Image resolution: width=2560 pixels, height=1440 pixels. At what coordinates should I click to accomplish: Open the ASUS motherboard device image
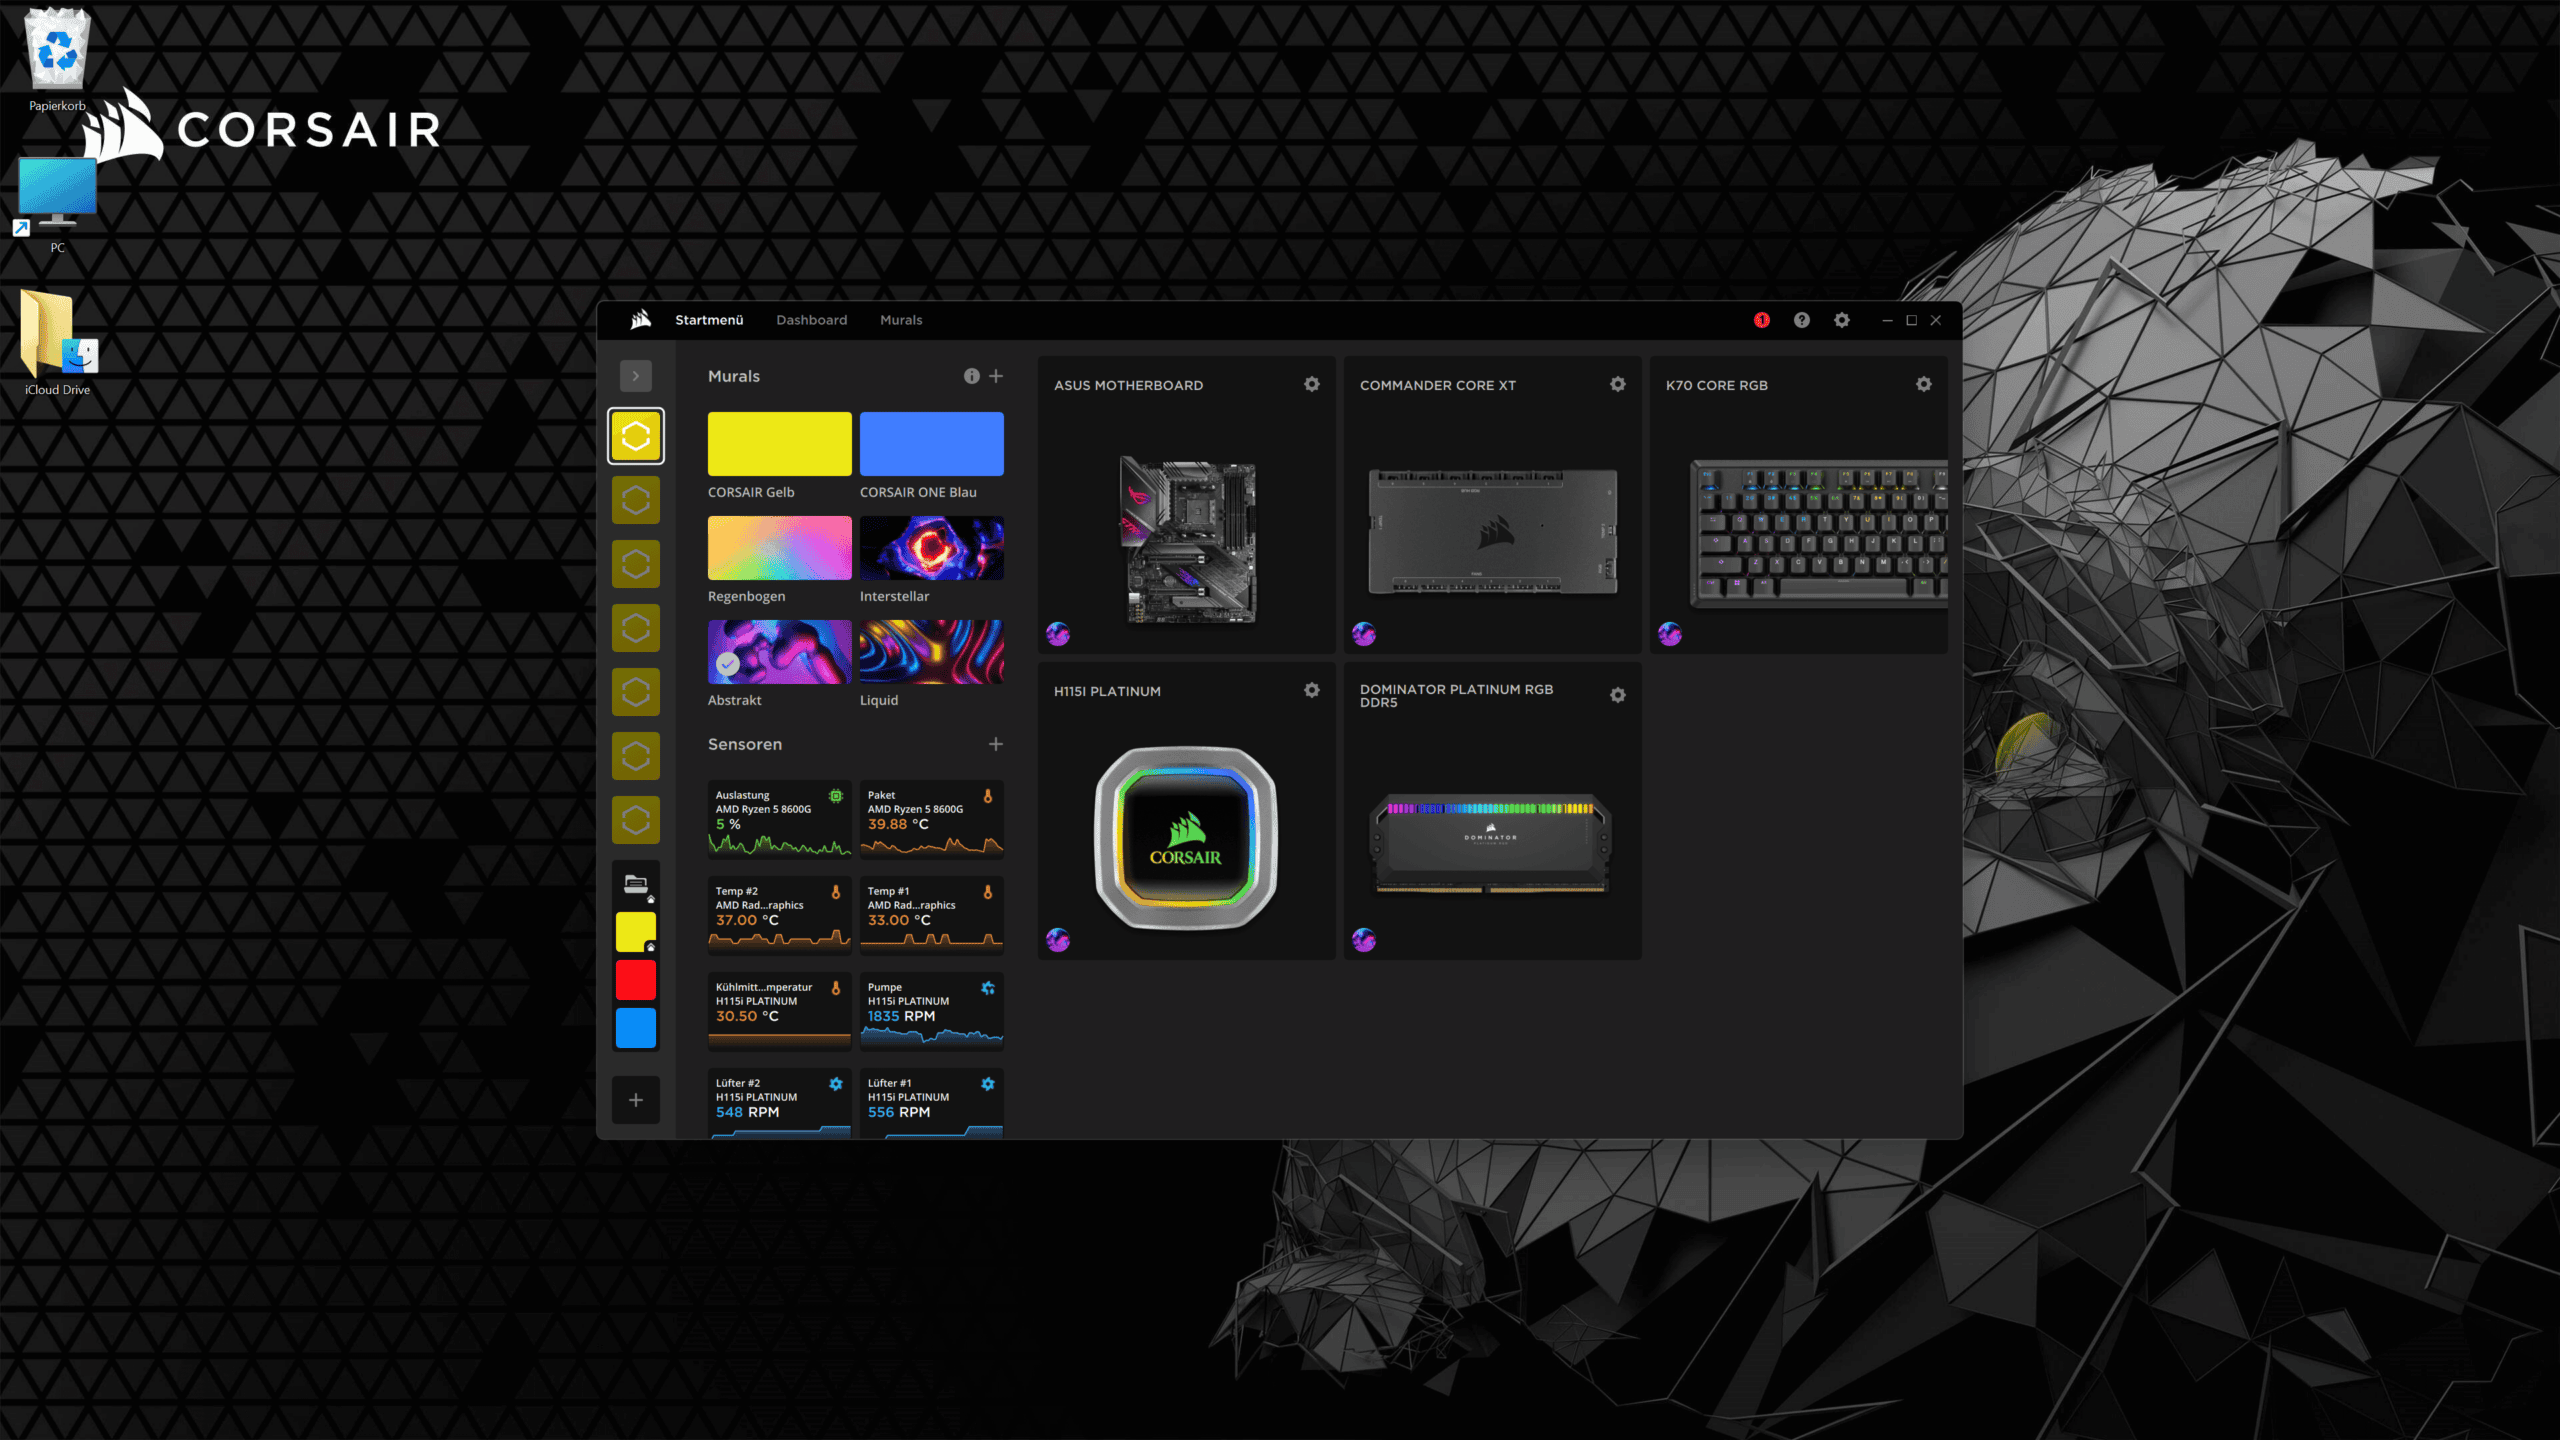[1187, 540]
